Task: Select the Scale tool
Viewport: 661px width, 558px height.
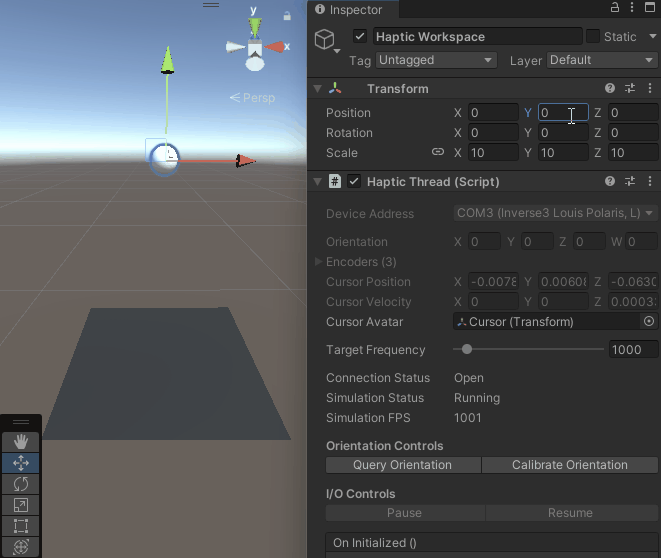Action: click(21, 505)
